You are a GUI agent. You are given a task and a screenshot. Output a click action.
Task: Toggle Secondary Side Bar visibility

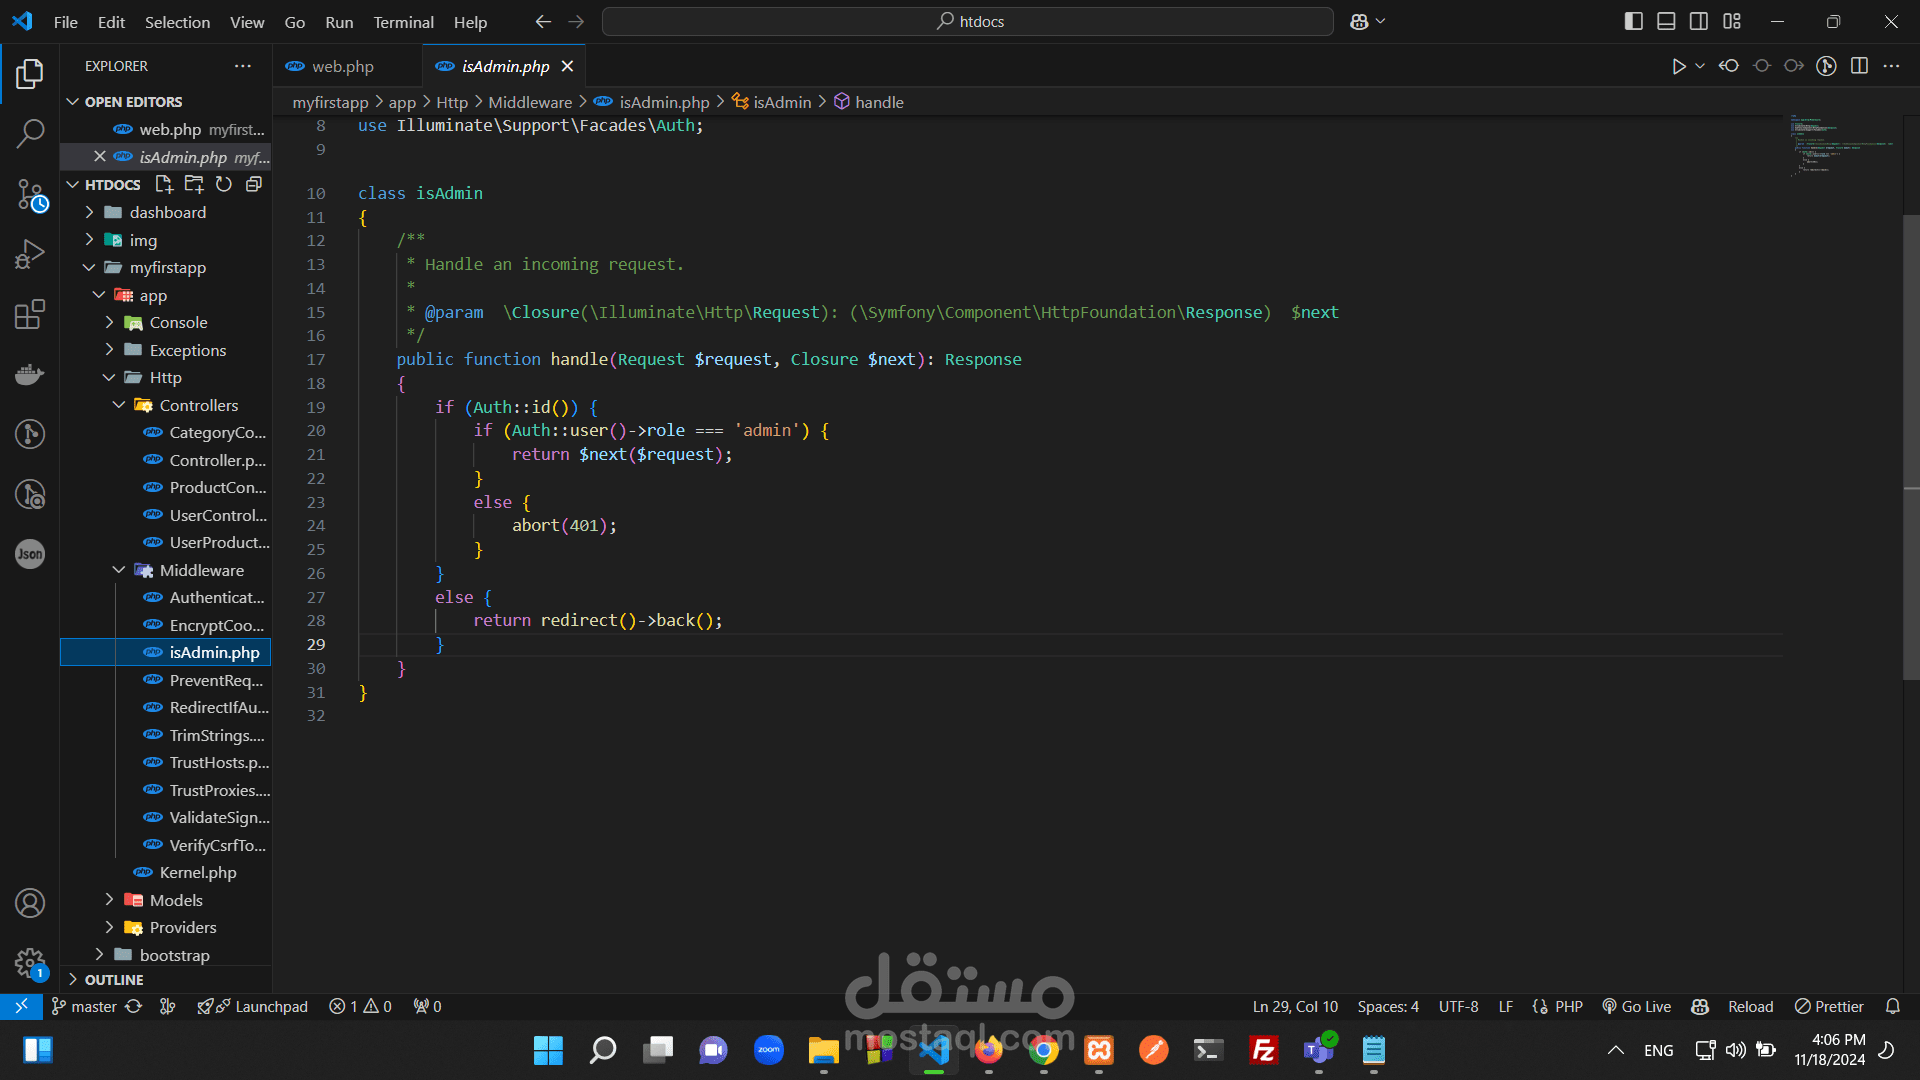pyautogui.click(x=1699, y=21)
